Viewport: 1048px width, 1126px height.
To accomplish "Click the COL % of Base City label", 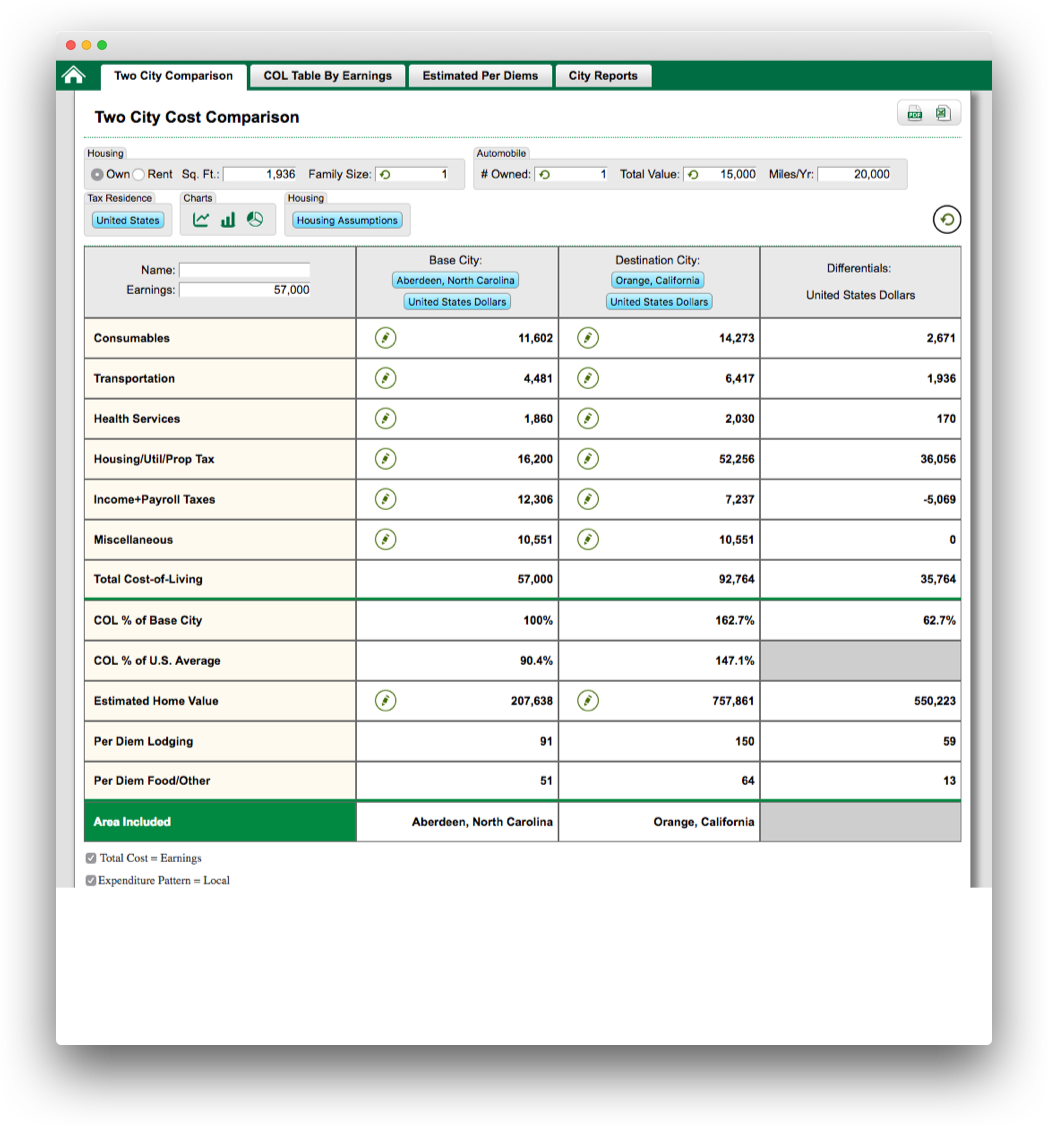I will coord(148,620).
